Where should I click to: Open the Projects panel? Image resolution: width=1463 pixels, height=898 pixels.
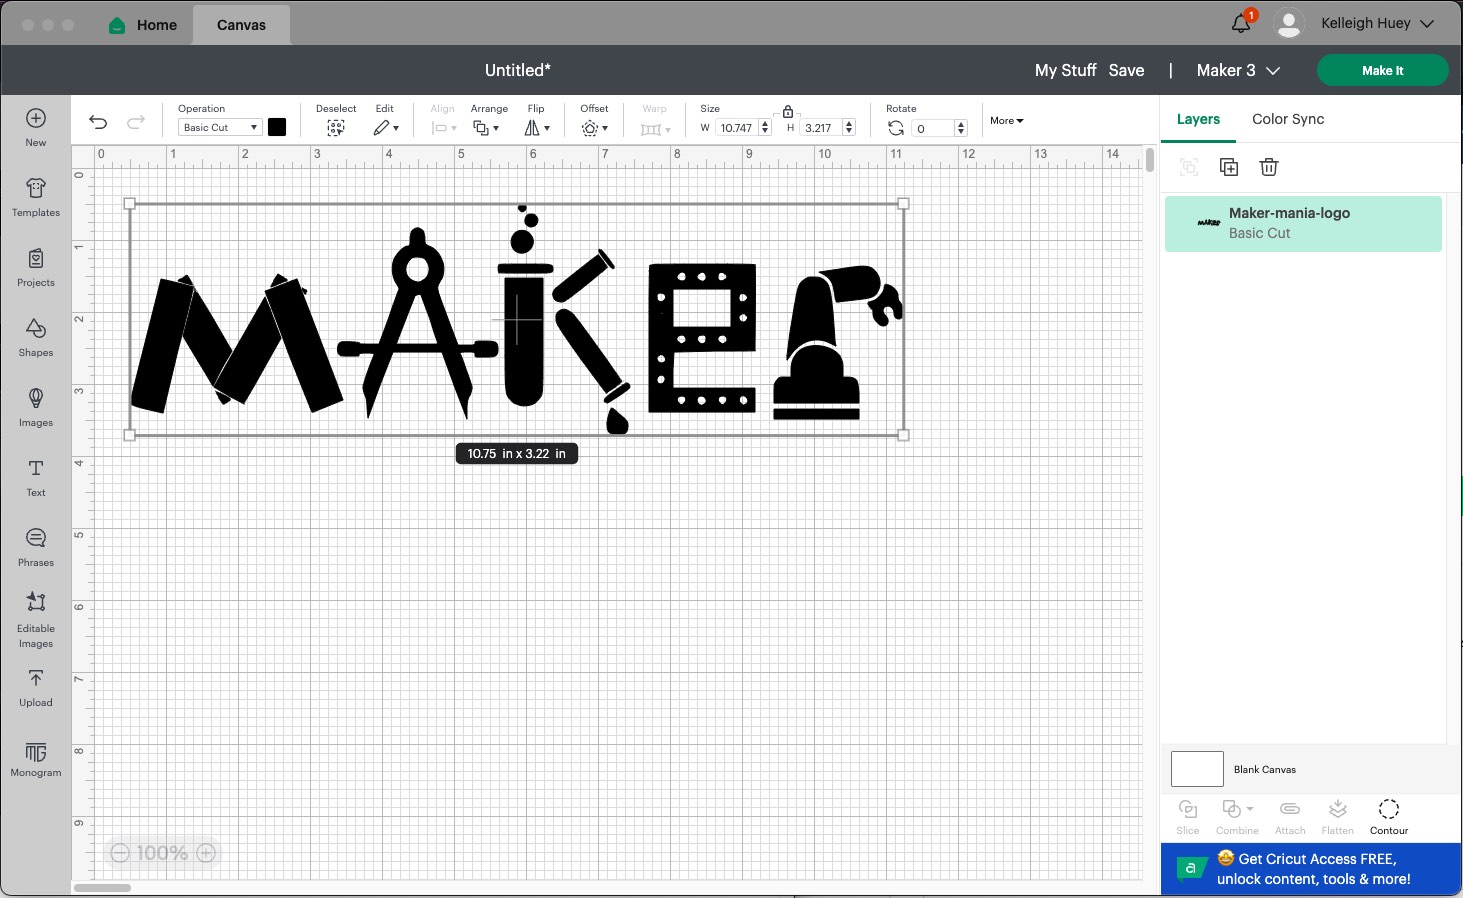36,267
